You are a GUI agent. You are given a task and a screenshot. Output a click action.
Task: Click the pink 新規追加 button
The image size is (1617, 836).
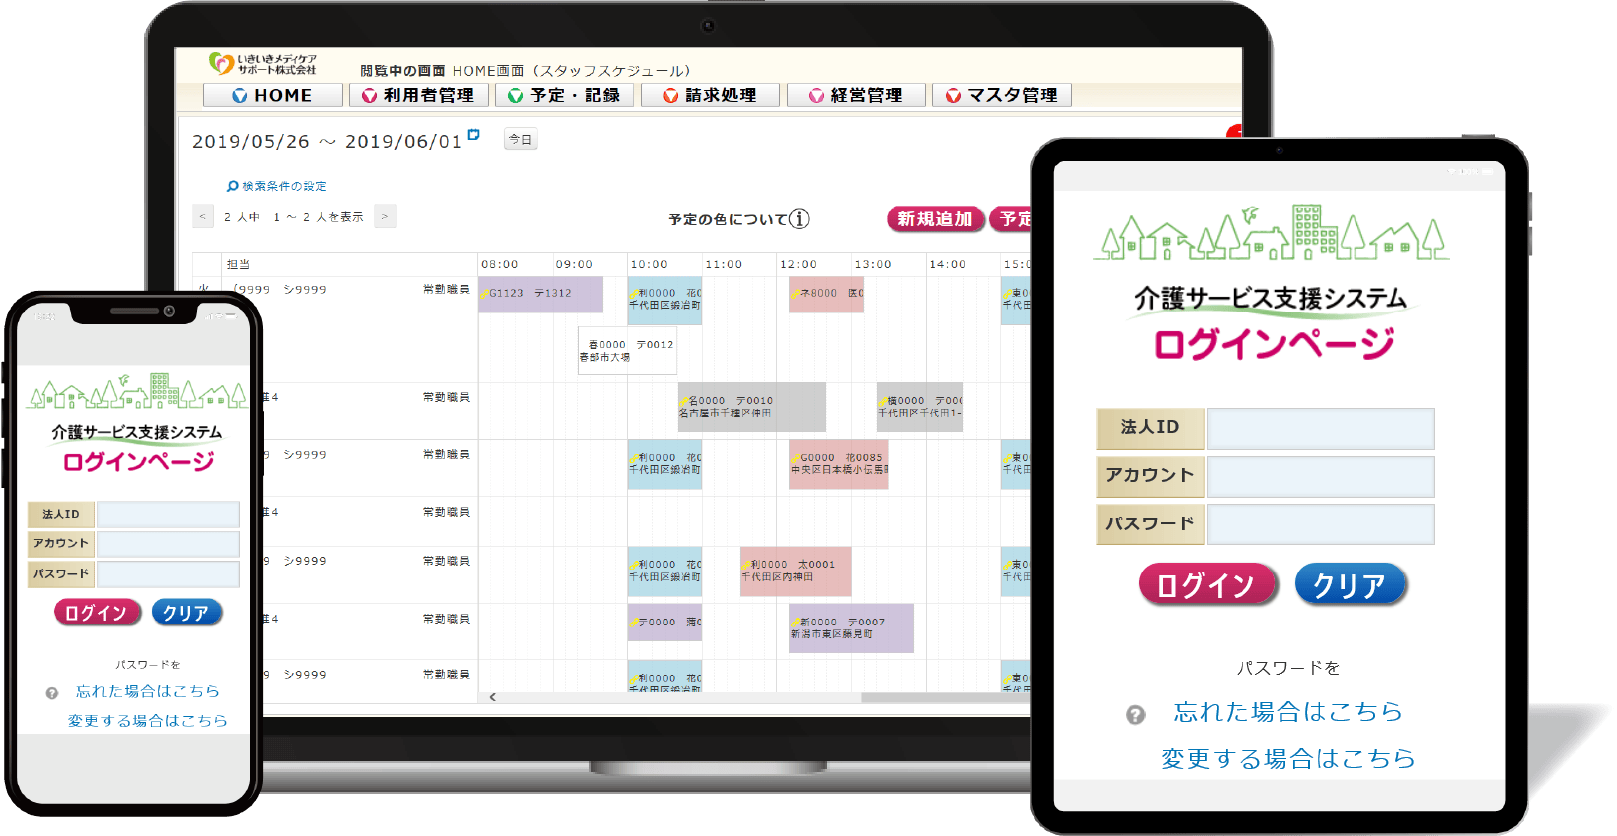click(x=934, y=219)
